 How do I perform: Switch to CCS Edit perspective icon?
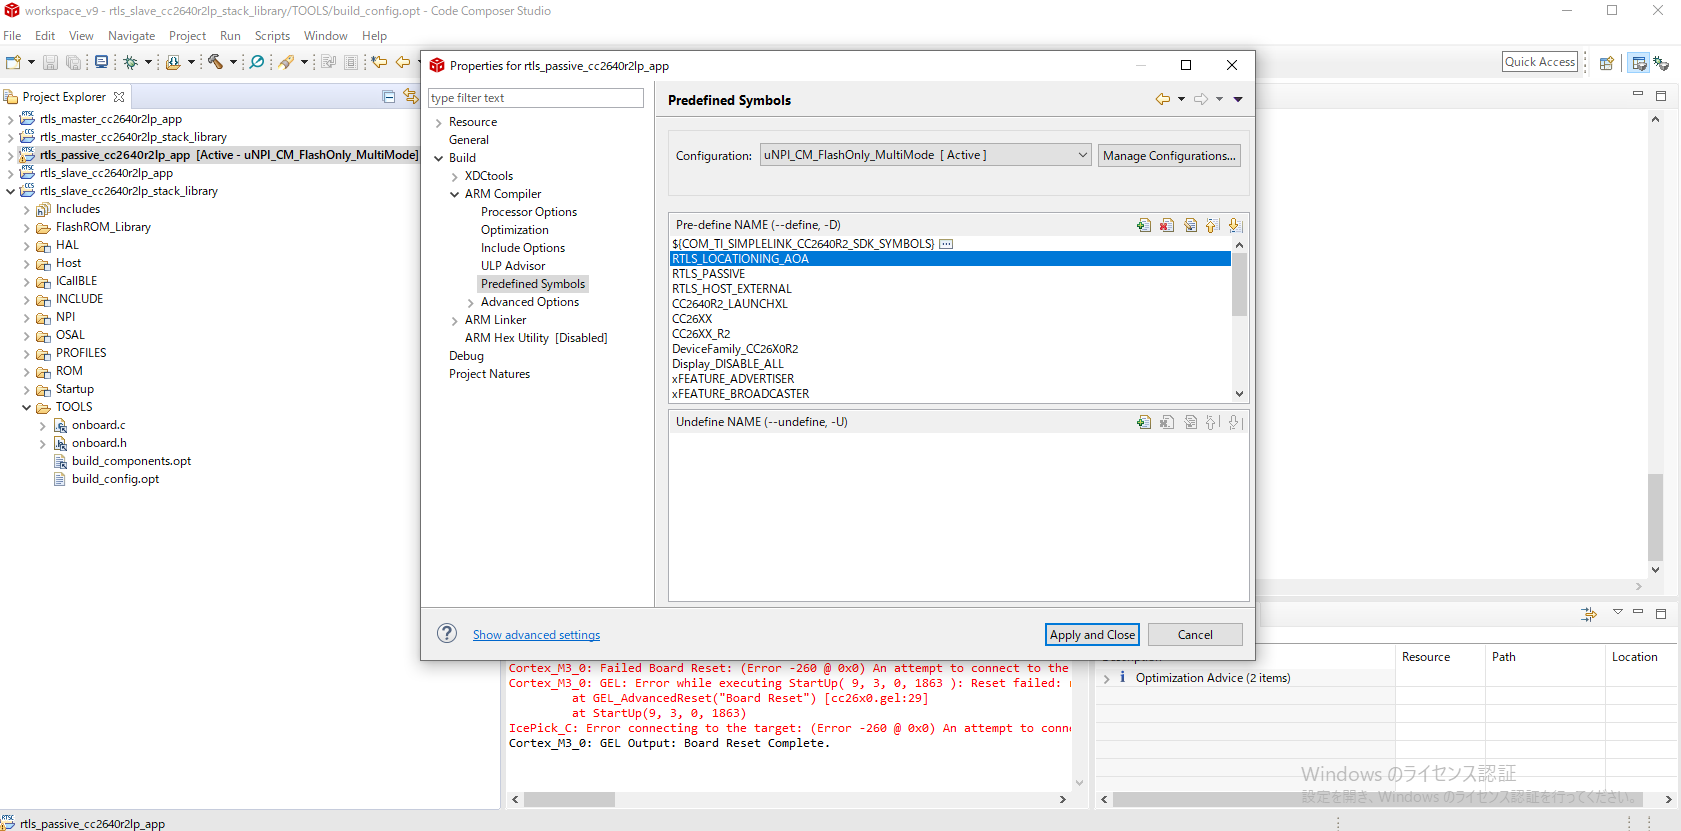coord(1638,62)
